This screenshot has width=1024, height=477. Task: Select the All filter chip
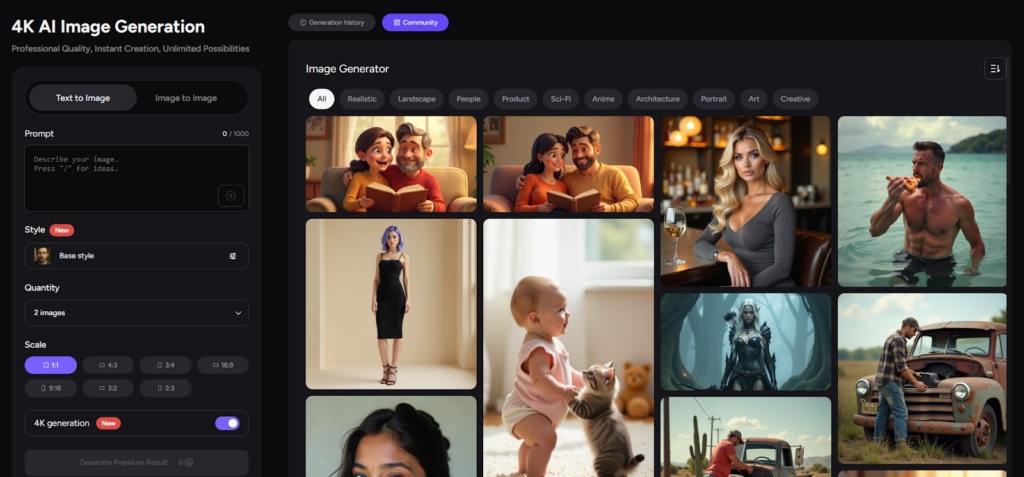click(321, 99)
